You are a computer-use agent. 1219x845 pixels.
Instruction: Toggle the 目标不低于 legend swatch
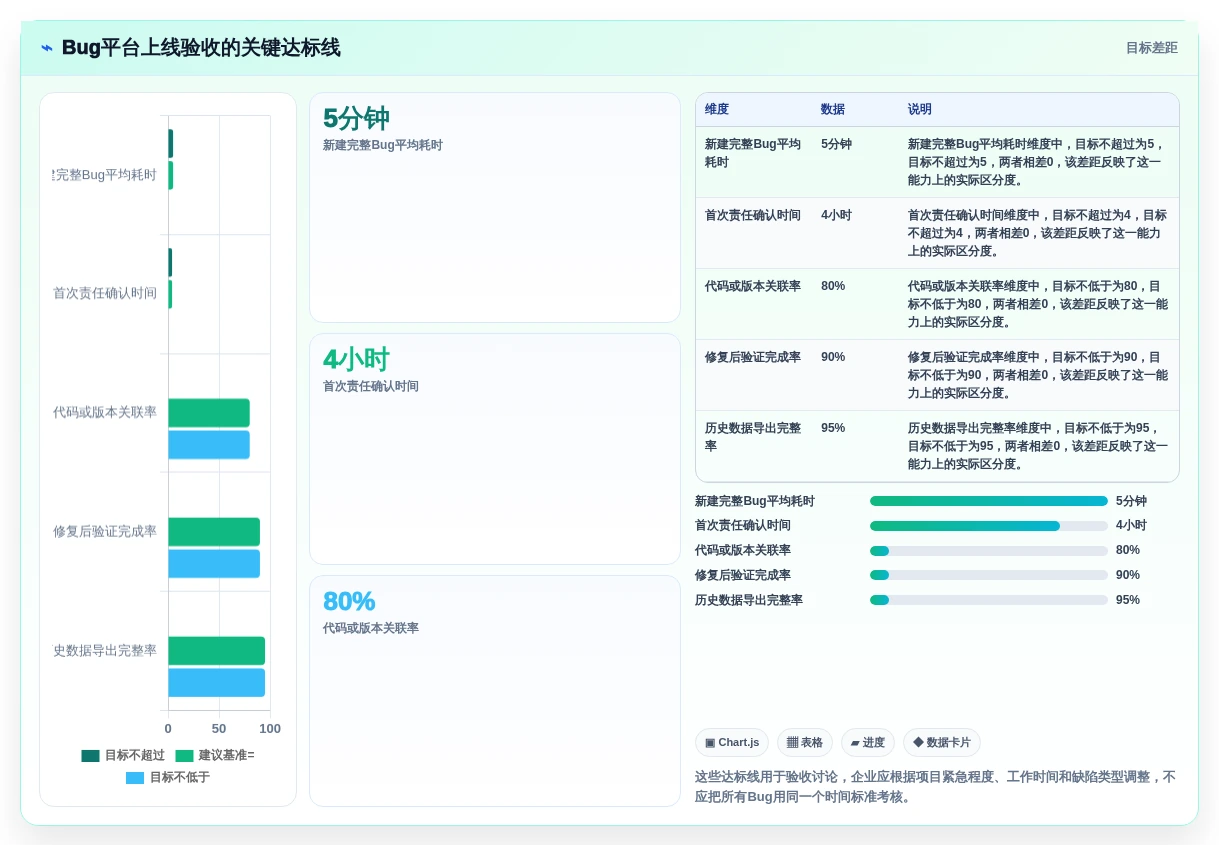135,778
